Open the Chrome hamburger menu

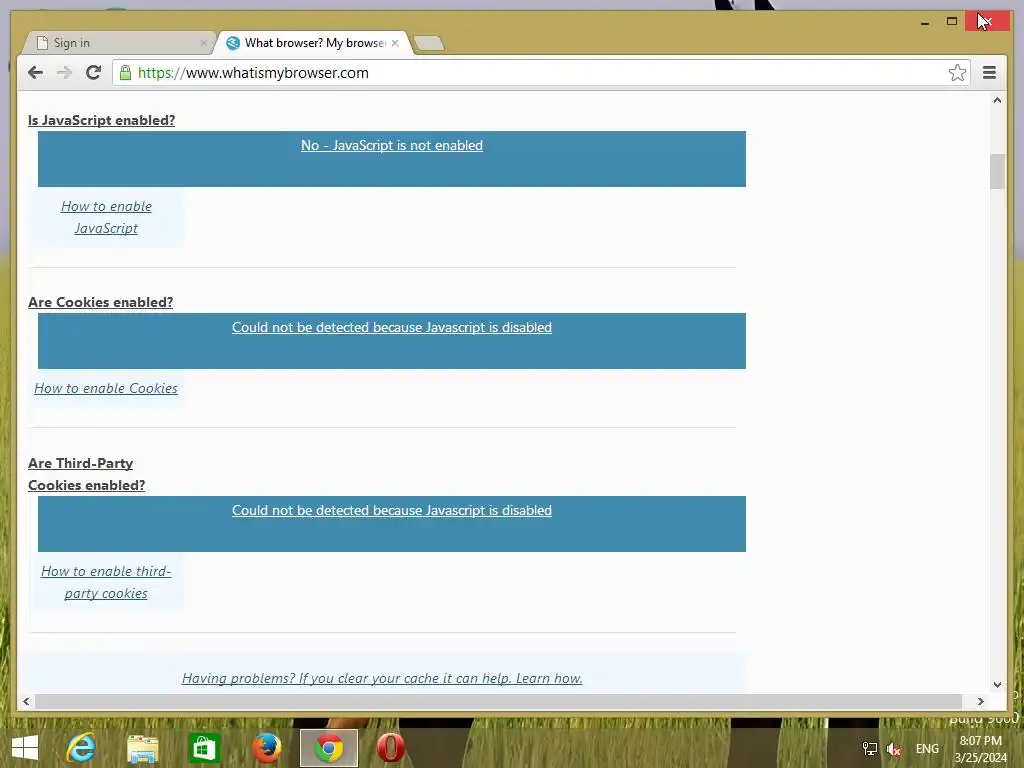(989, 72)
